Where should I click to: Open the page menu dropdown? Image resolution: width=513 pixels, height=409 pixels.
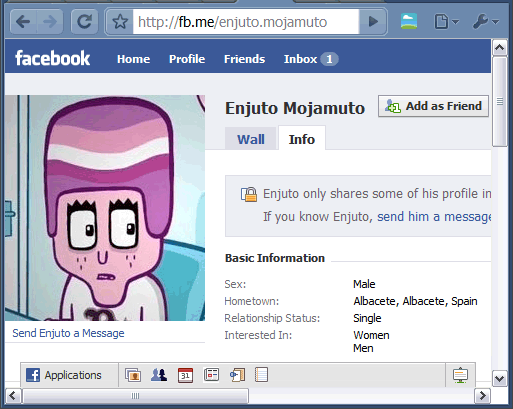point(447,22)
